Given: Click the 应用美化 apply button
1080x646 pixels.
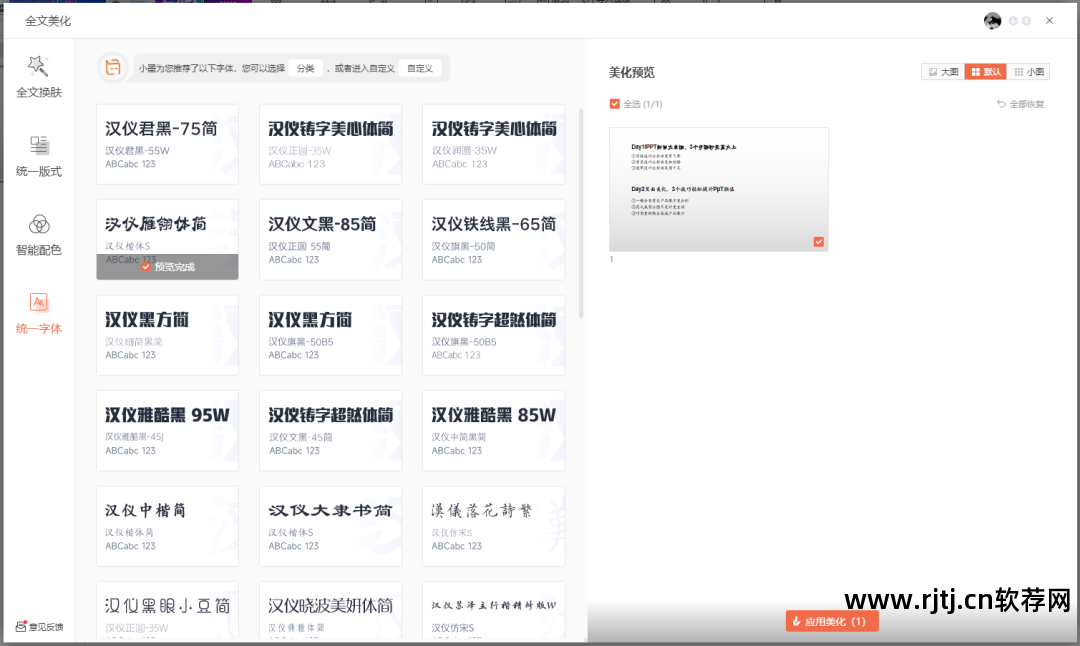Looking at the screenshot, I should pyautogui.click(x=832, y=620).
